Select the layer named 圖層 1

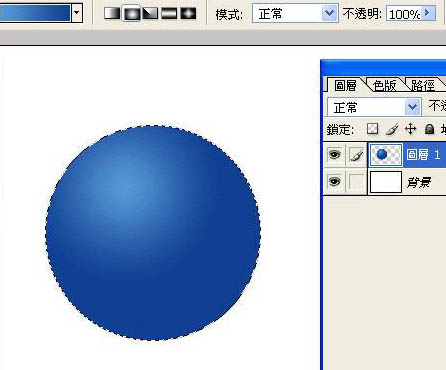(x=423, y=155)
